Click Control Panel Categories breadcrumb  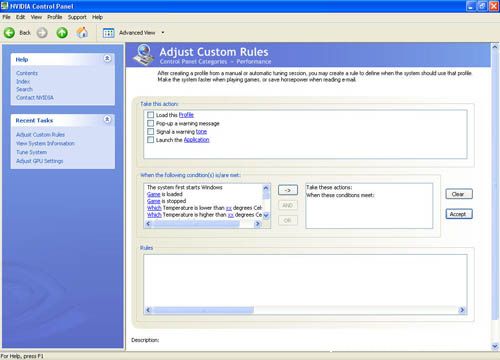[193, 62]
